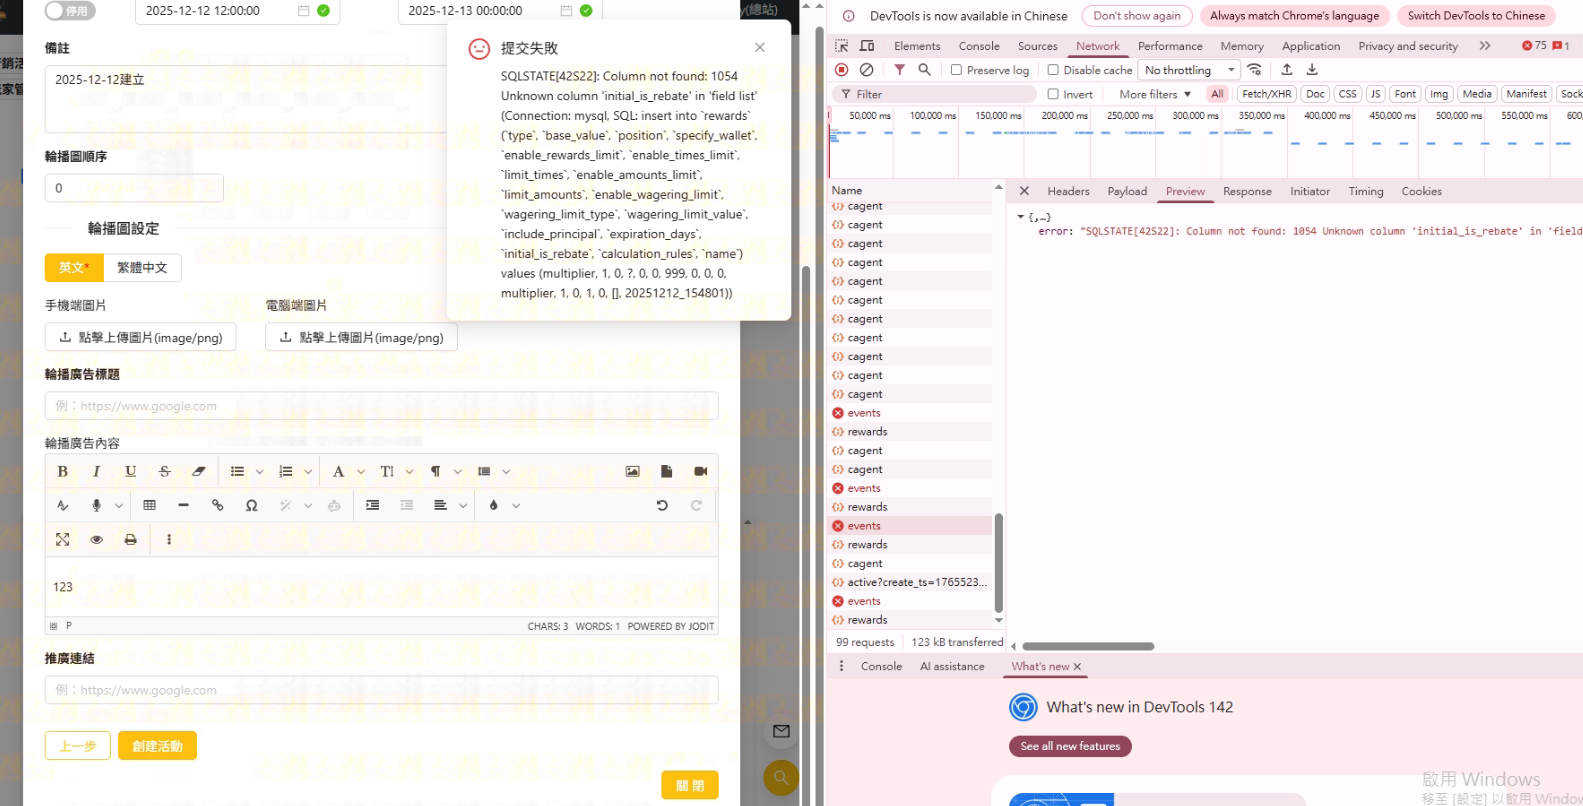Click the 創建活動 button

[x=157, y=746]
